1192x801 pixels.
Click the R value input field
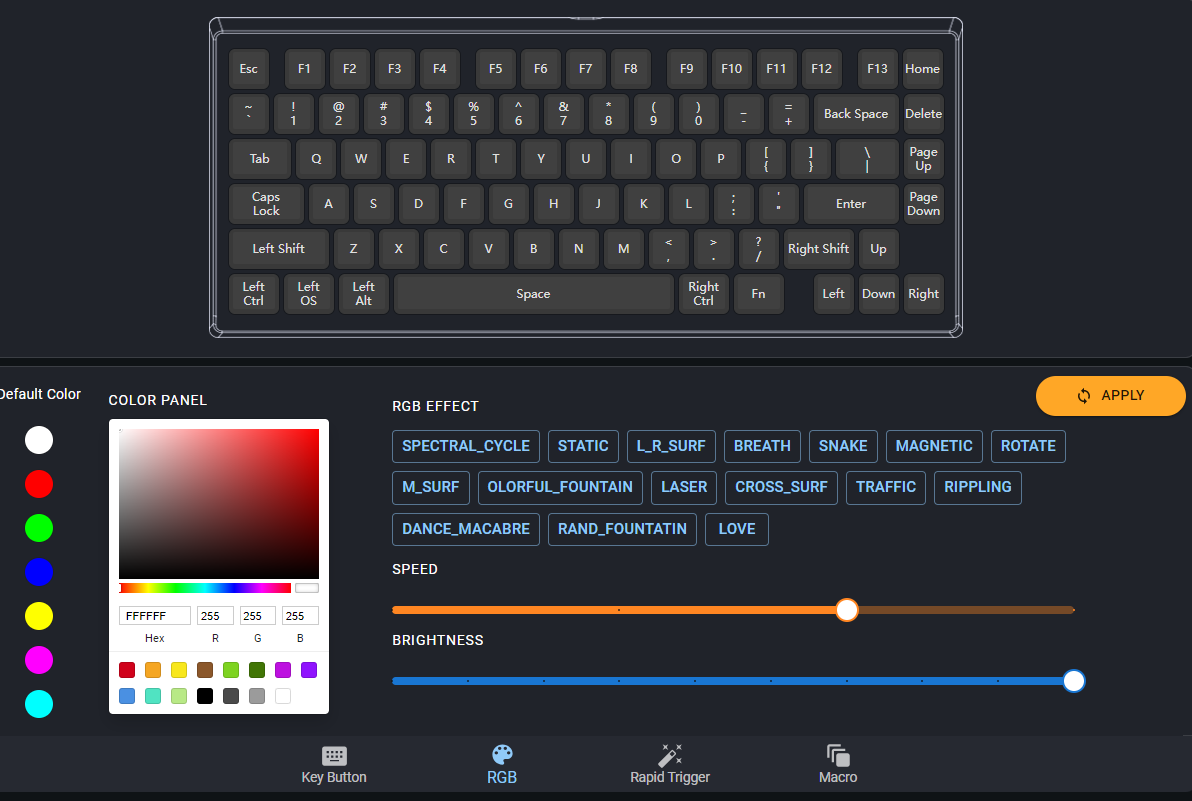[215, 616]
